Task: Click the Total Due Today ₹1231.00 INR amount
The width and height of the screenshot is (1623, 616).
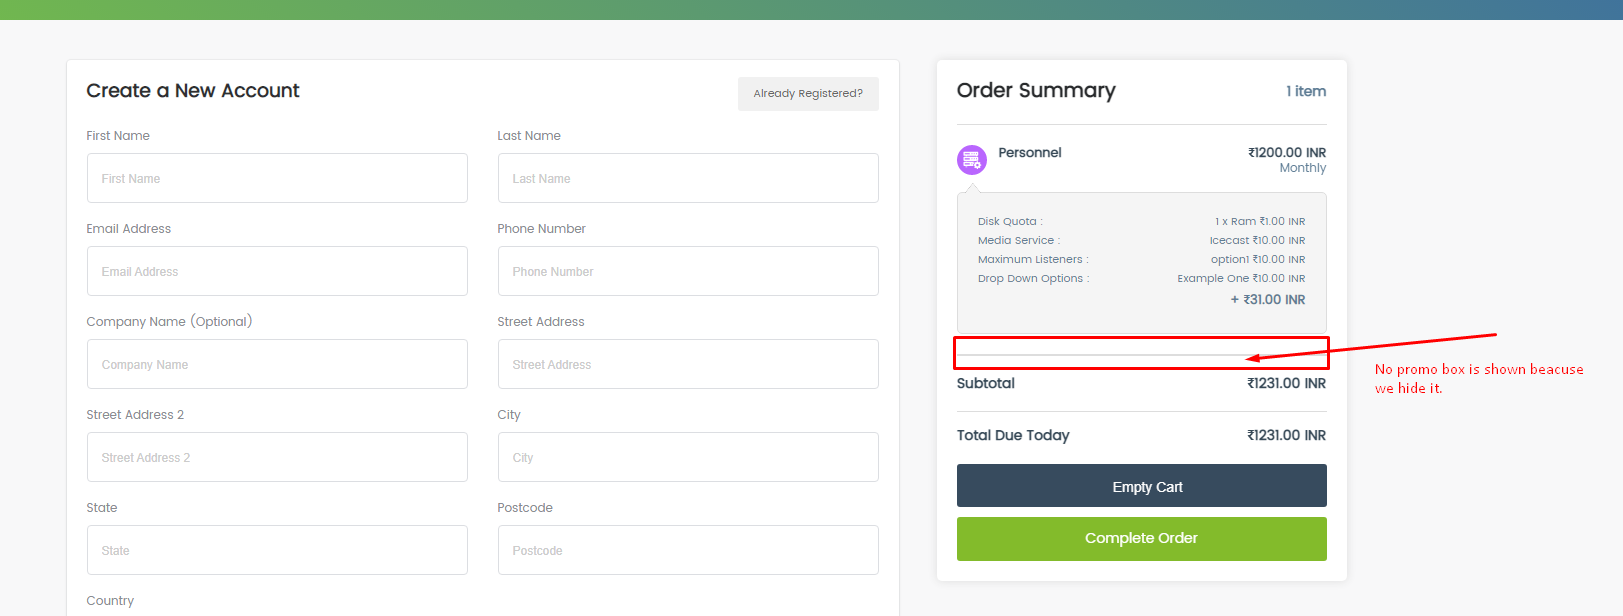Action: (1287, 435)
